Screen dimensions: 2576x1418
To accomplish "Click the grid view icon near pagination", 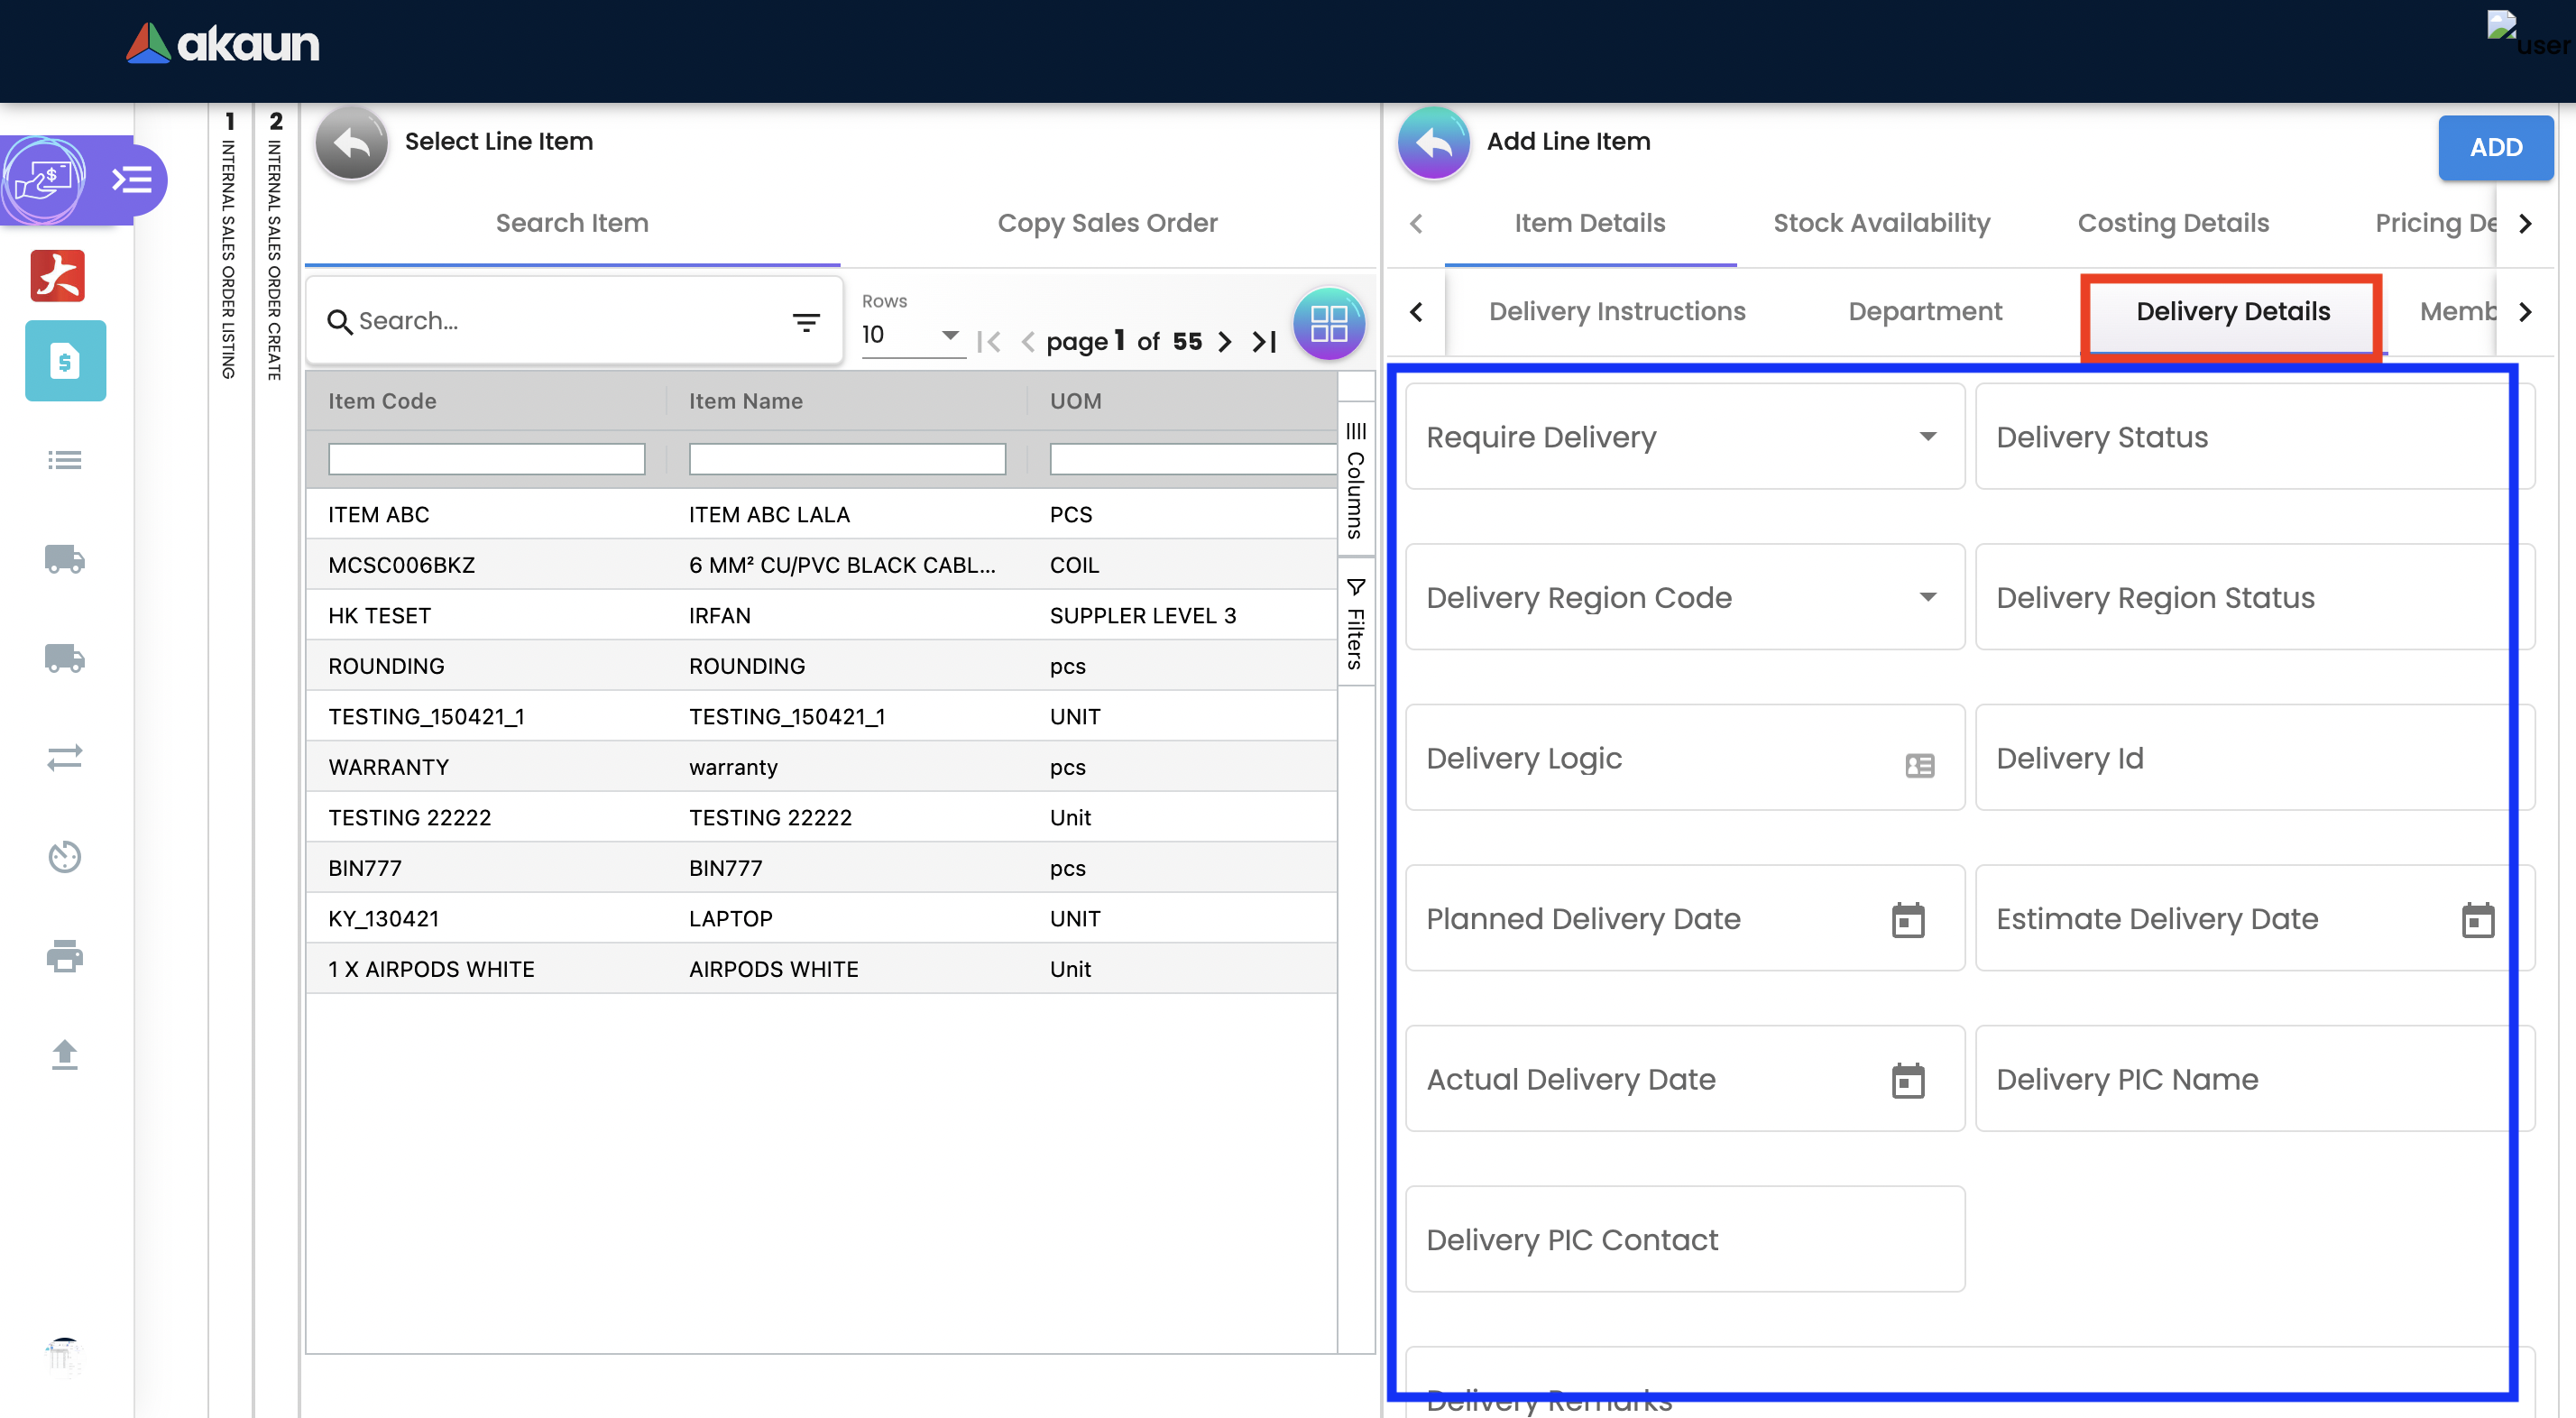I will 1329,323.
